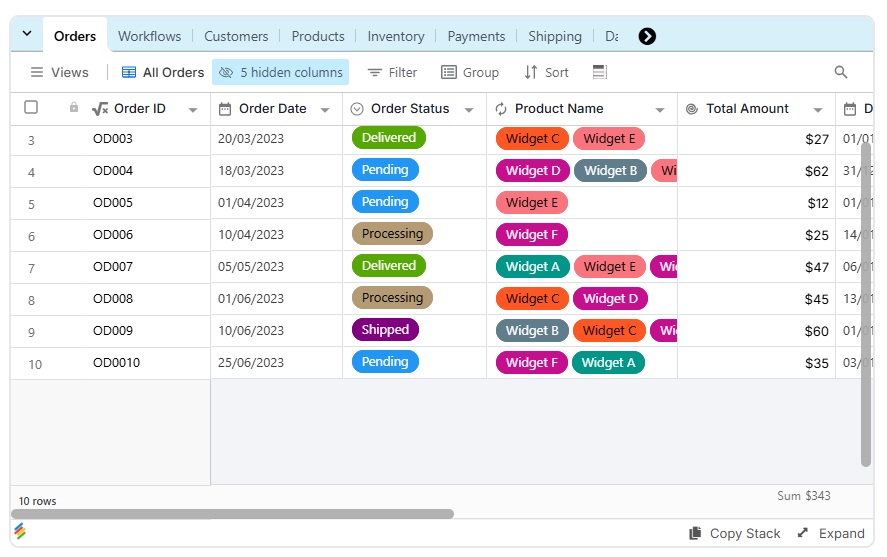Screen dimensions: 887x557
Task: Click the Order Status type icon
Action: click(x=357, y=109)
